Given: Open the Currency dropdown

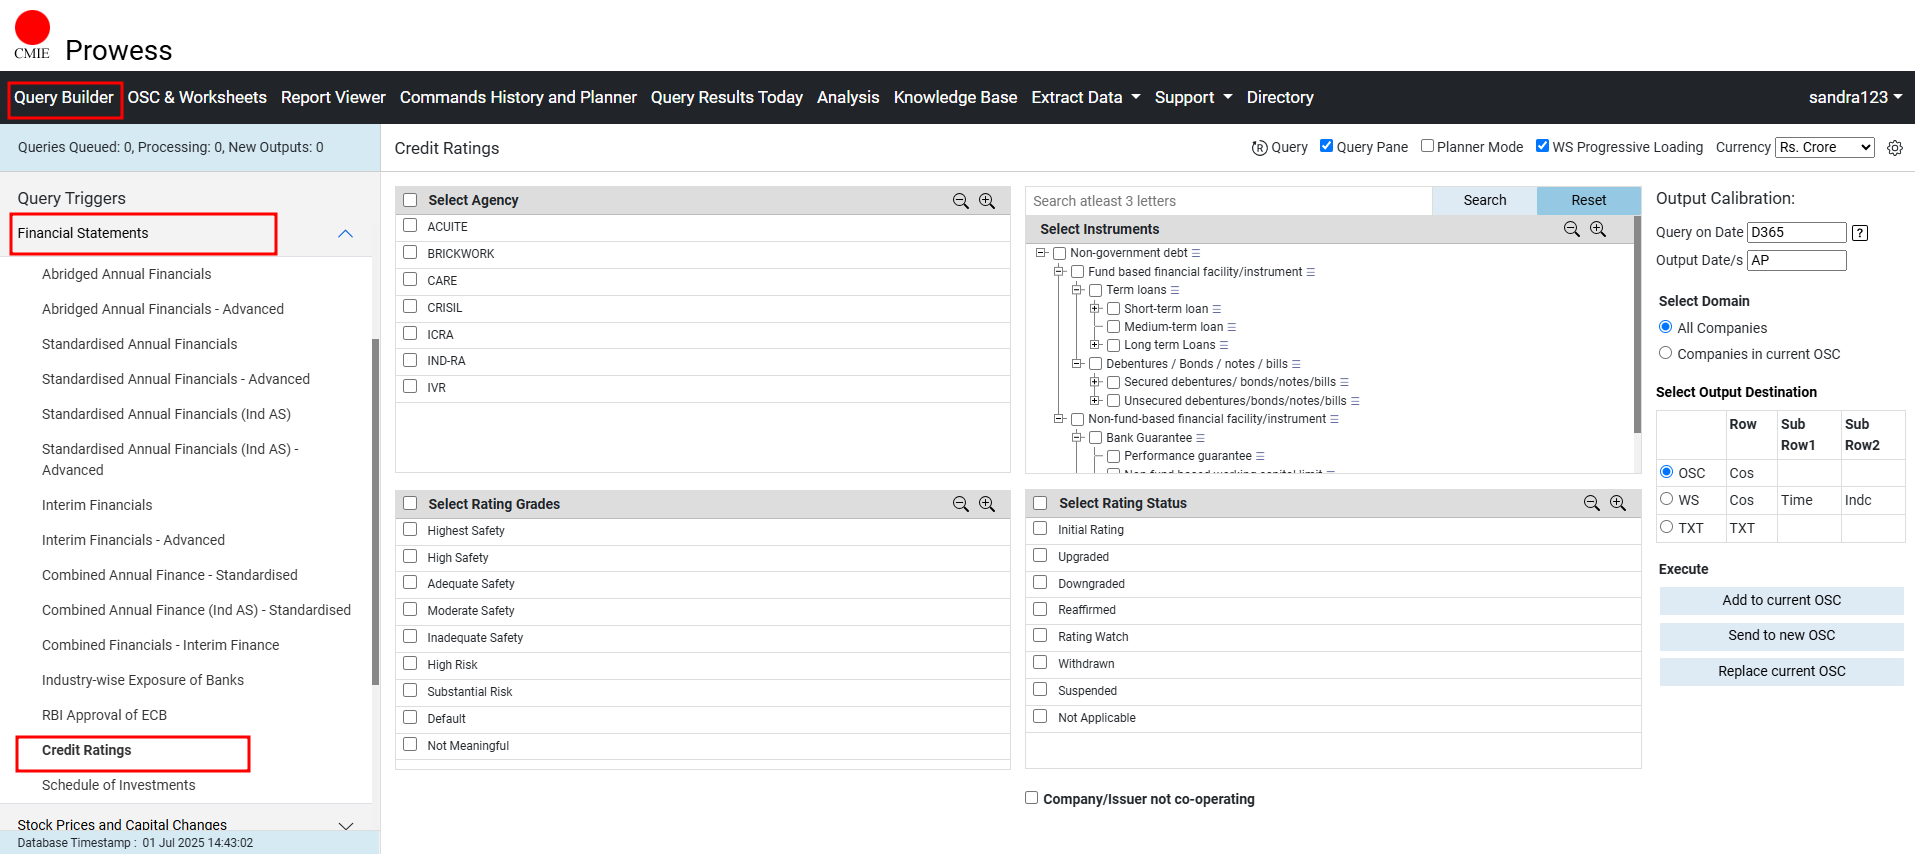Looking at the screenshot, I should (1824, 147).
